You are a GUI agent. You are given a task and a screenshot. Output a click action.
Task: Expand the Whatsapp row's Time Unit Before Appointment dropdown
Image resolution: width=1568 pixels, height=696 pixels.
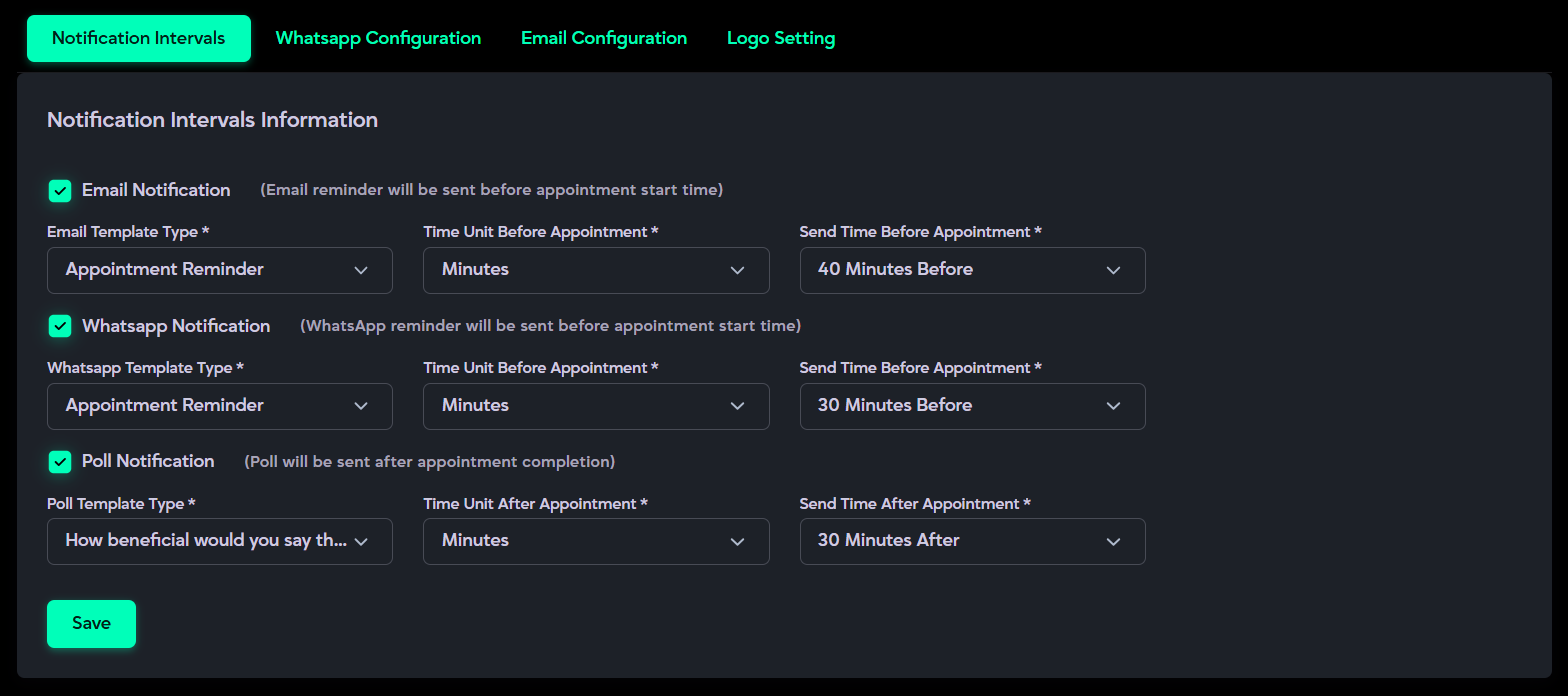point(595,406)
